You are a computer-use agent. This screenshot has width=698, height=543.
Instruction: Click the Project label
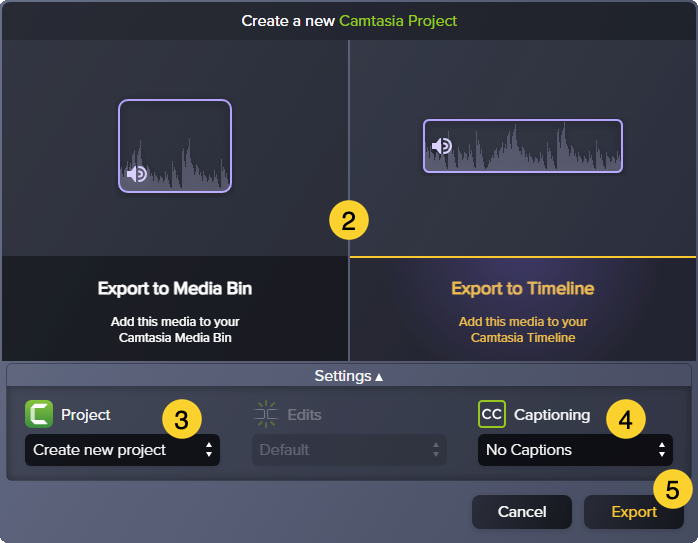point(85,414)
